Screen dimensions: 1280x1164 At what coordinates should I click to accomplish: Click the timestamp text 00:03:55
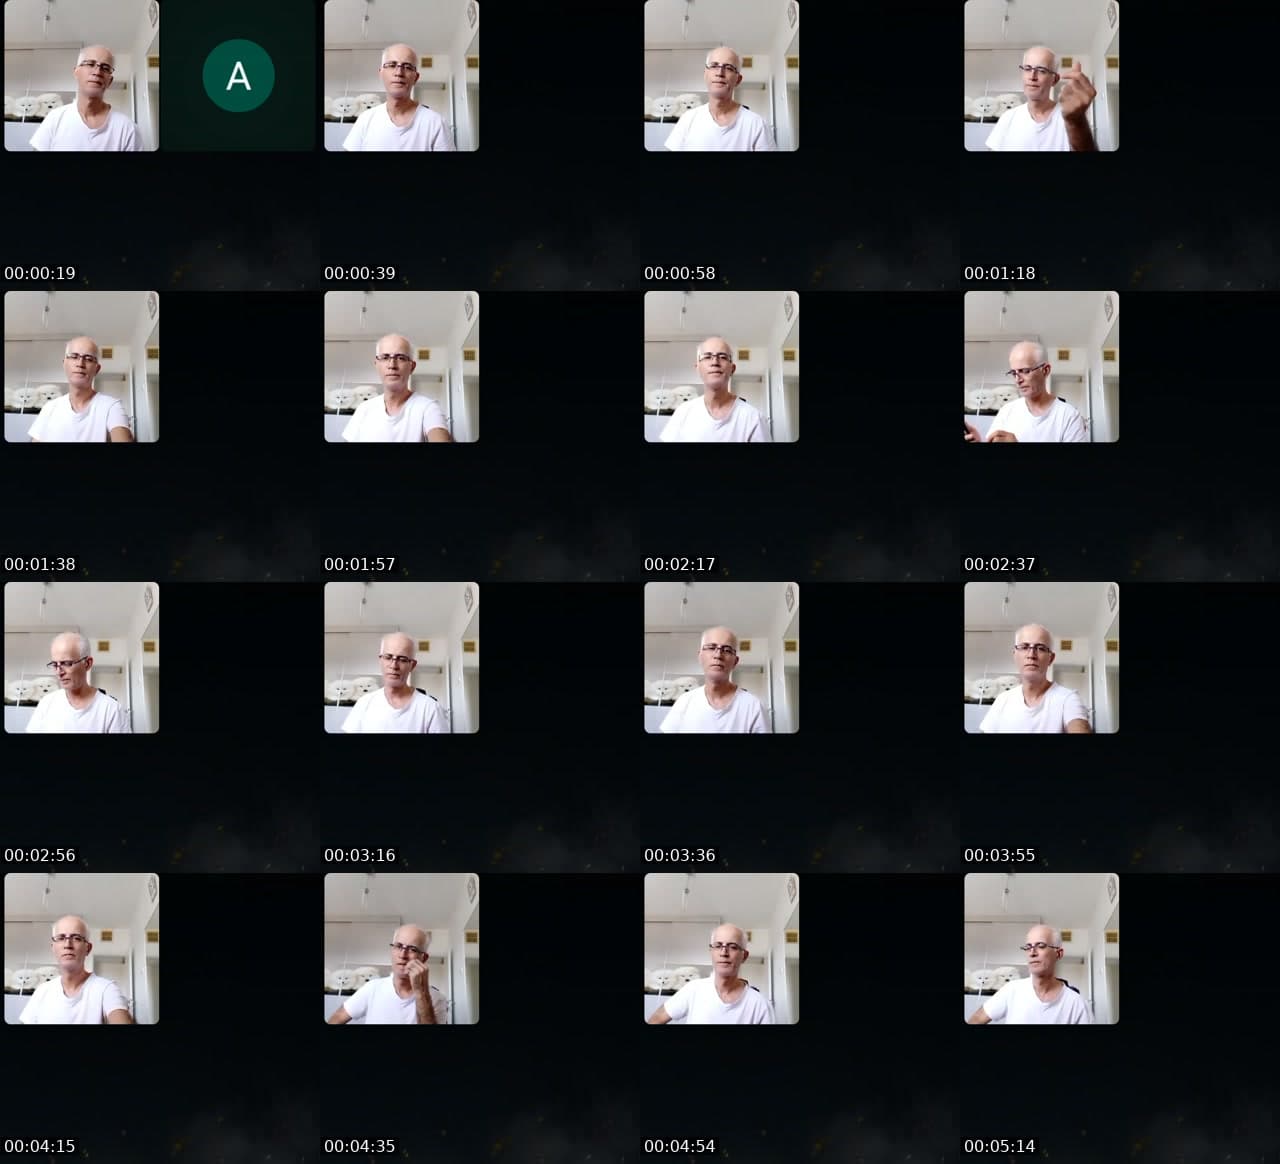(1000, 855)
